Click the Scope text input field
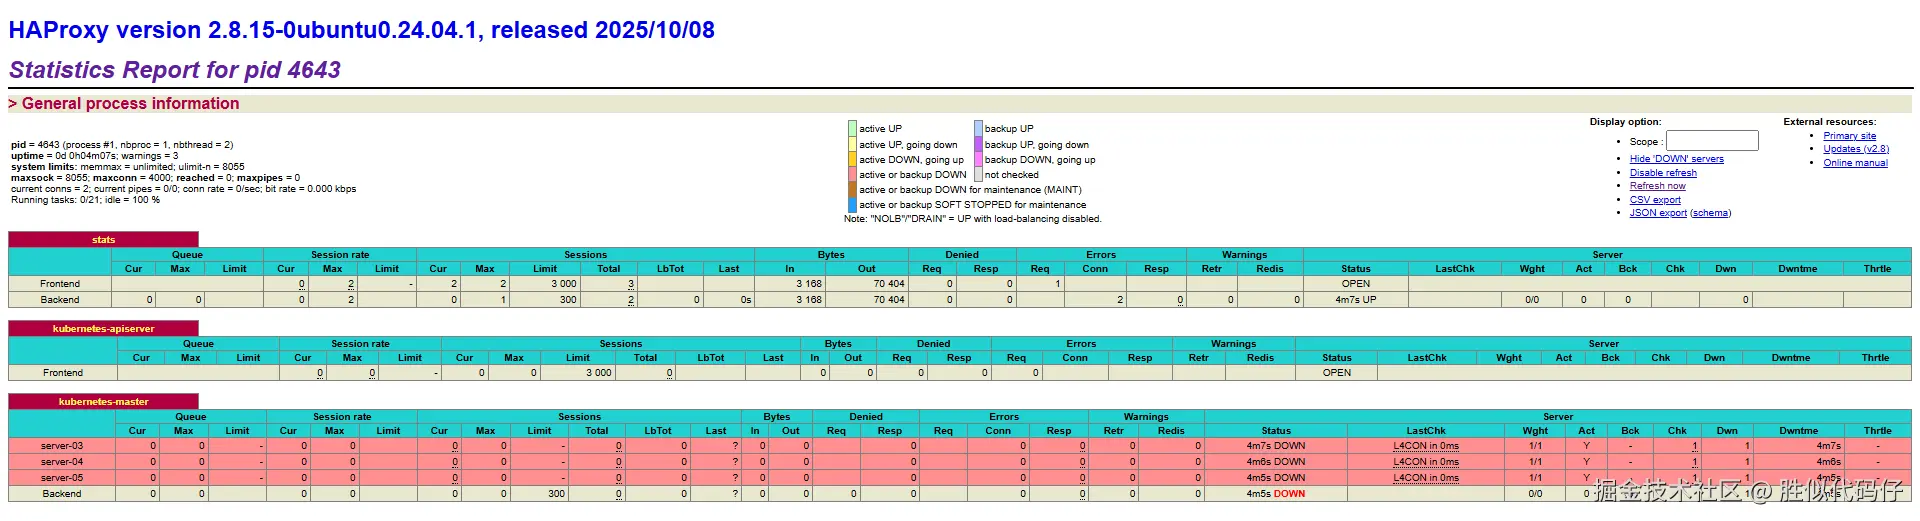1920x521 pixels. tap(1711, 141)
